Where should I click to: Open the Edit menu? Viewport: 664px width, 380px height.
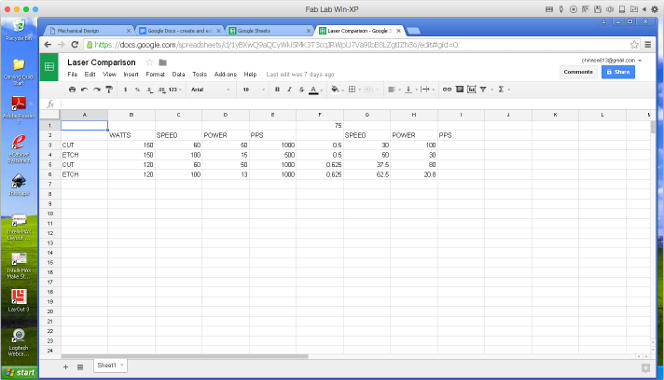tap(90, 74)
